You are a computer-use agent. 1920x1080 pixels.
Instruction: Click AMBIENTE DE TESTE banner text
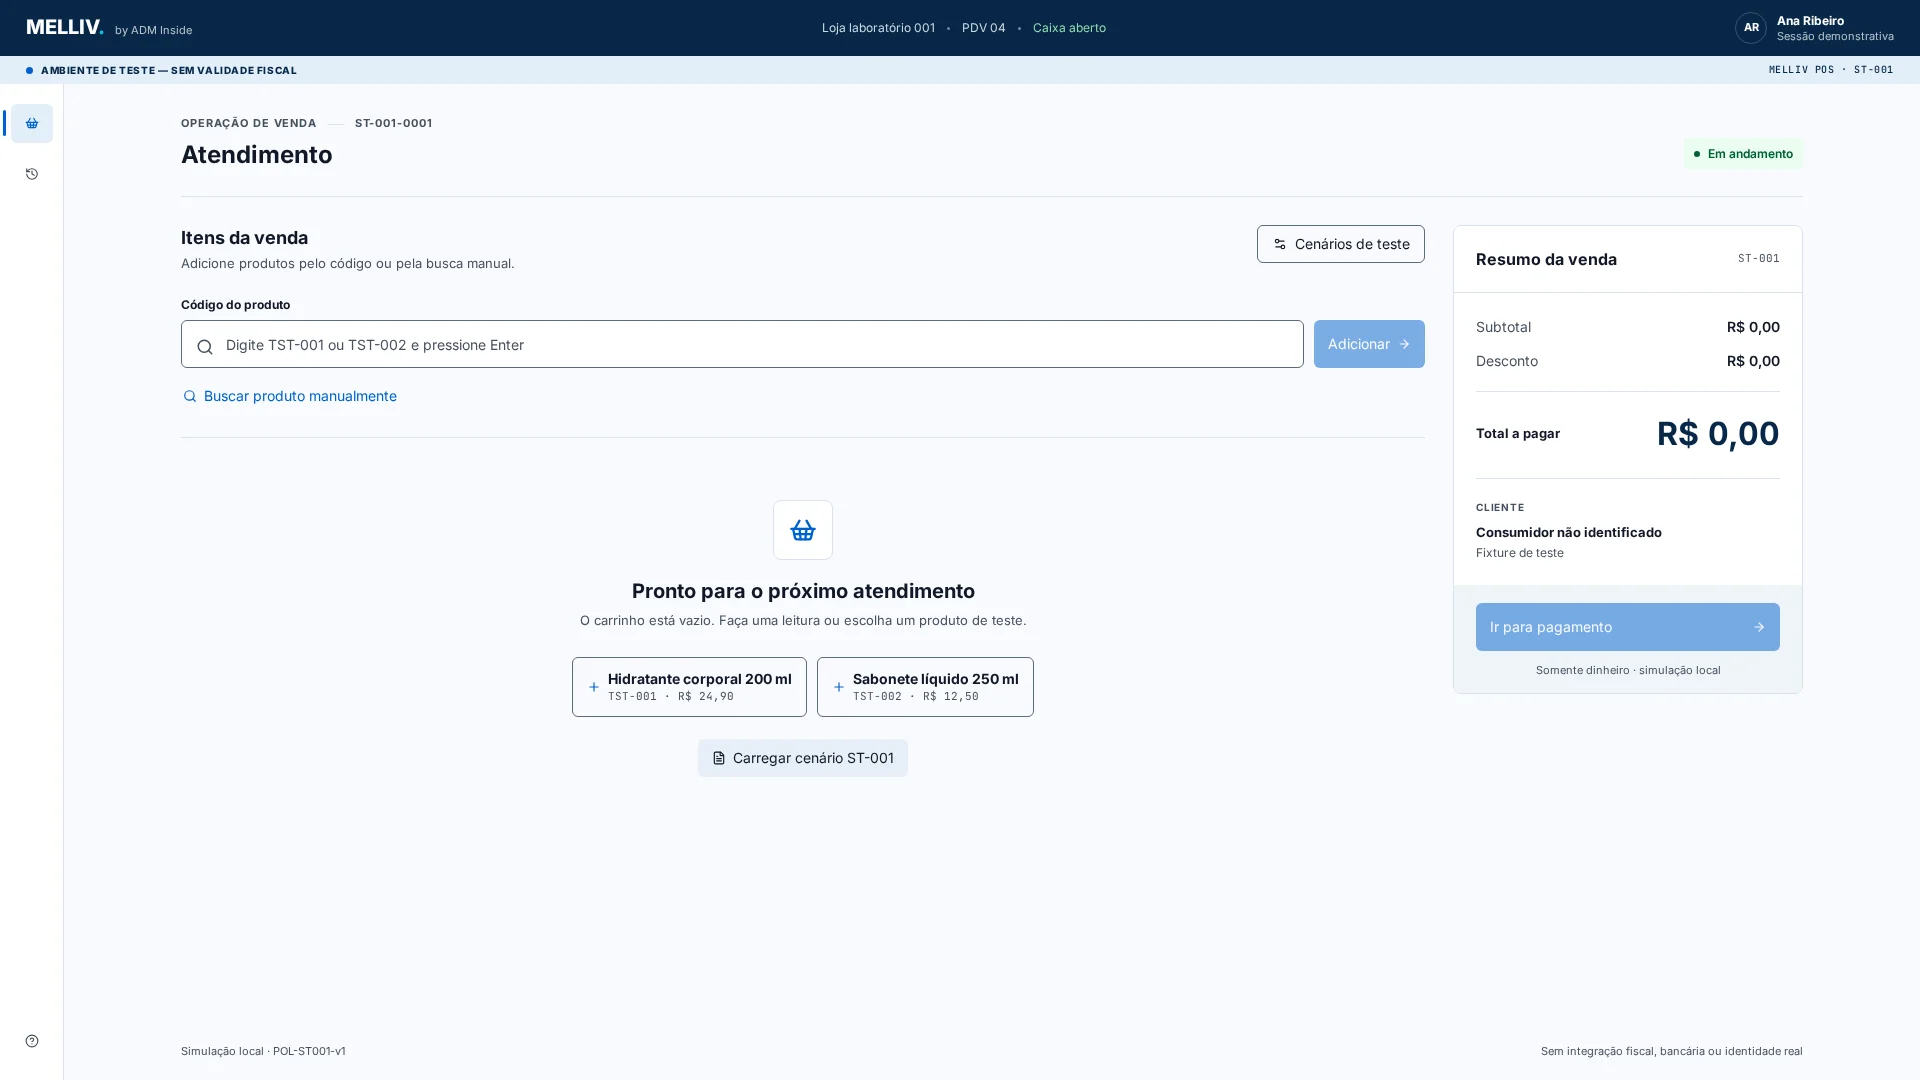pos(168,70)
